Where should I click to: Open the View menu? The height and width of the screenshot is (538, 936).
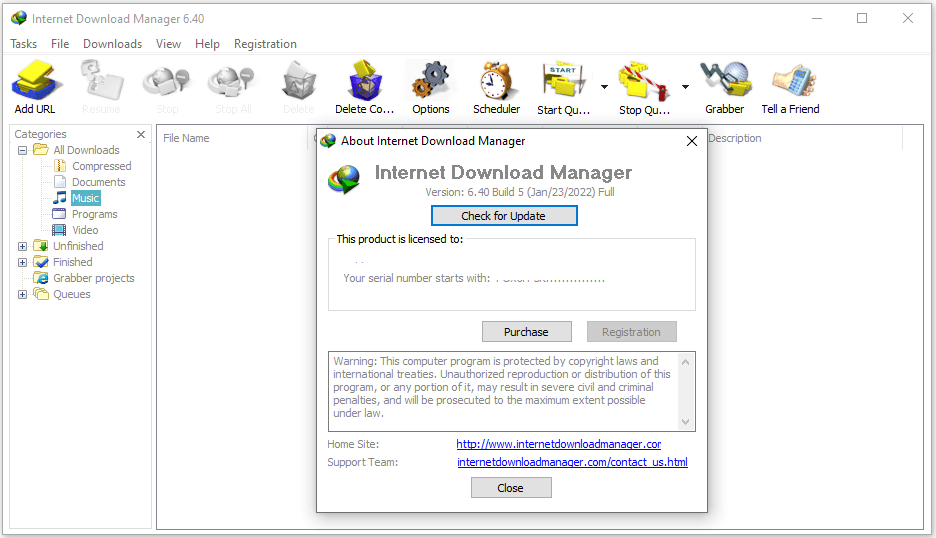click(168, 44)
